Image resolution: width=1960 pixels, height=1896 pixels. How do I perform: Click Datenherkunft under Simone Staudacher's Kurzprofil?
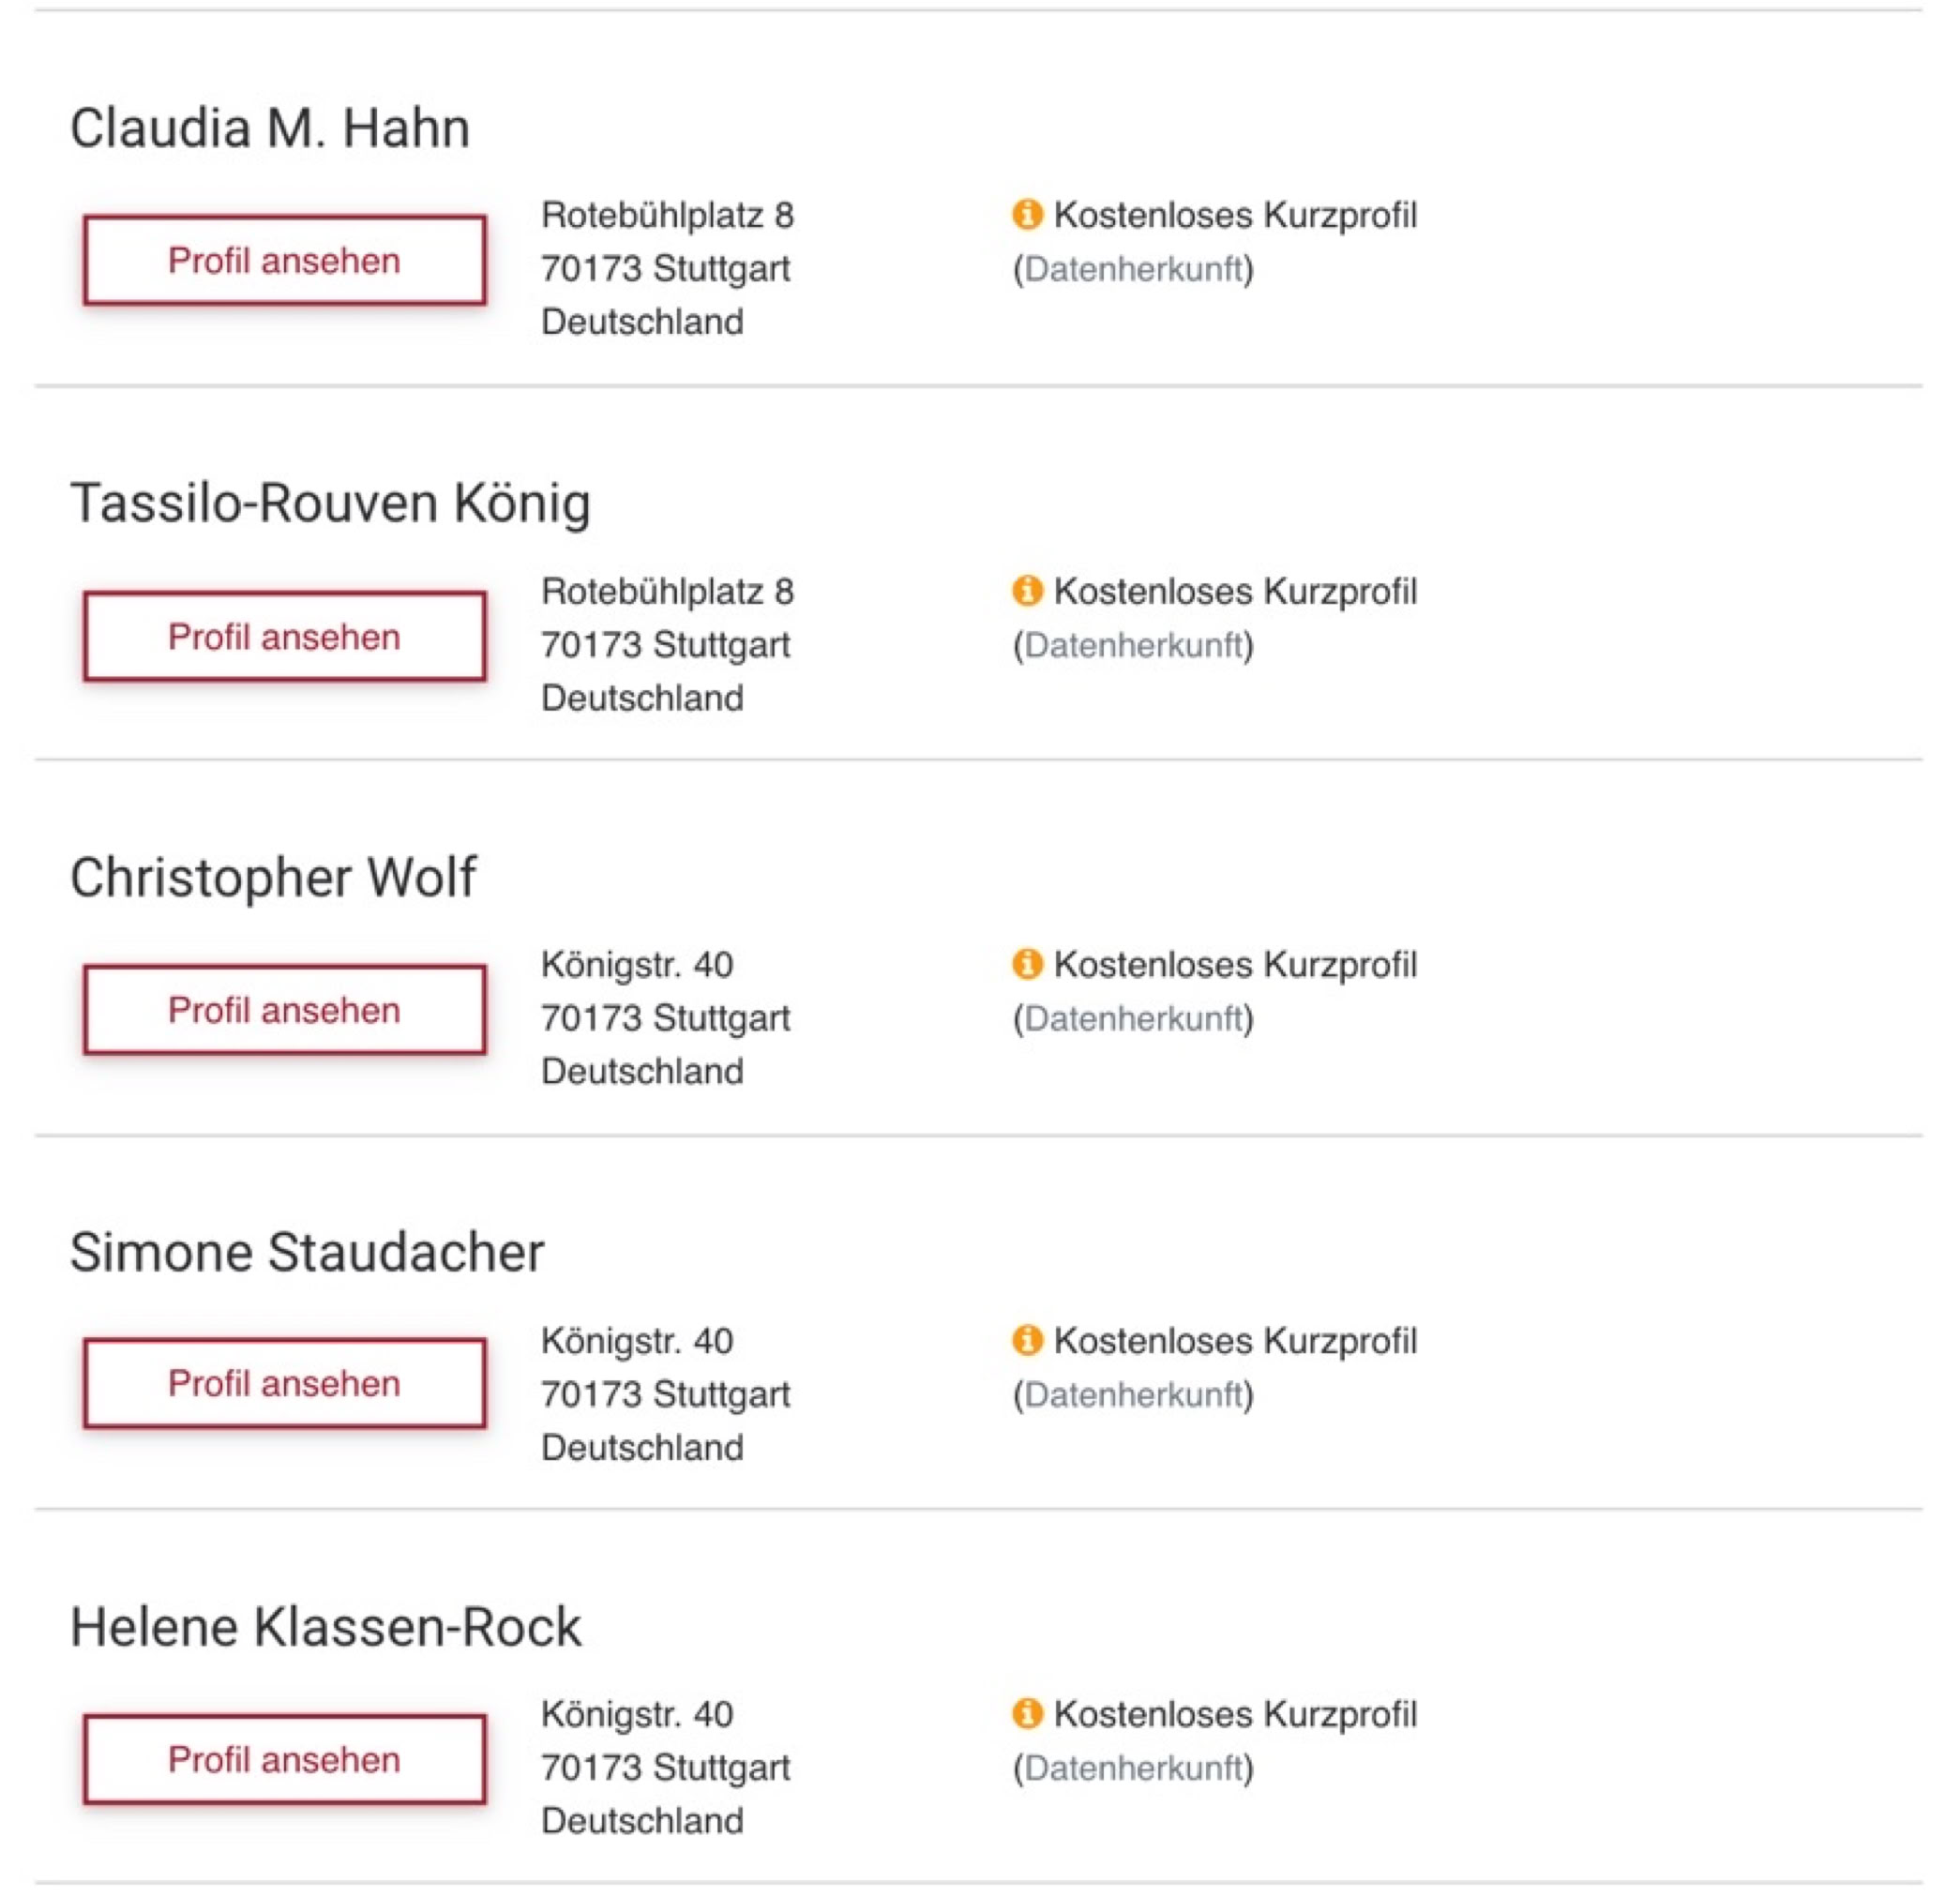pos(1133,1394)
